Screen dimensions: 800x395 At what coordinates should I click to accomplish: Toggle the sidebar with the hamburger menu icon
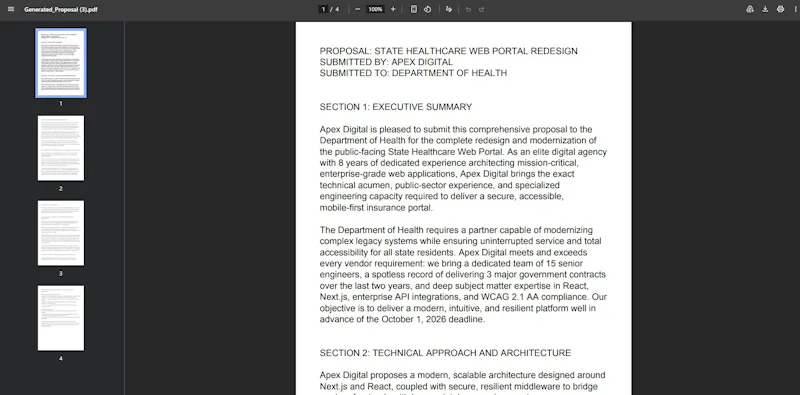click(11, 9)
